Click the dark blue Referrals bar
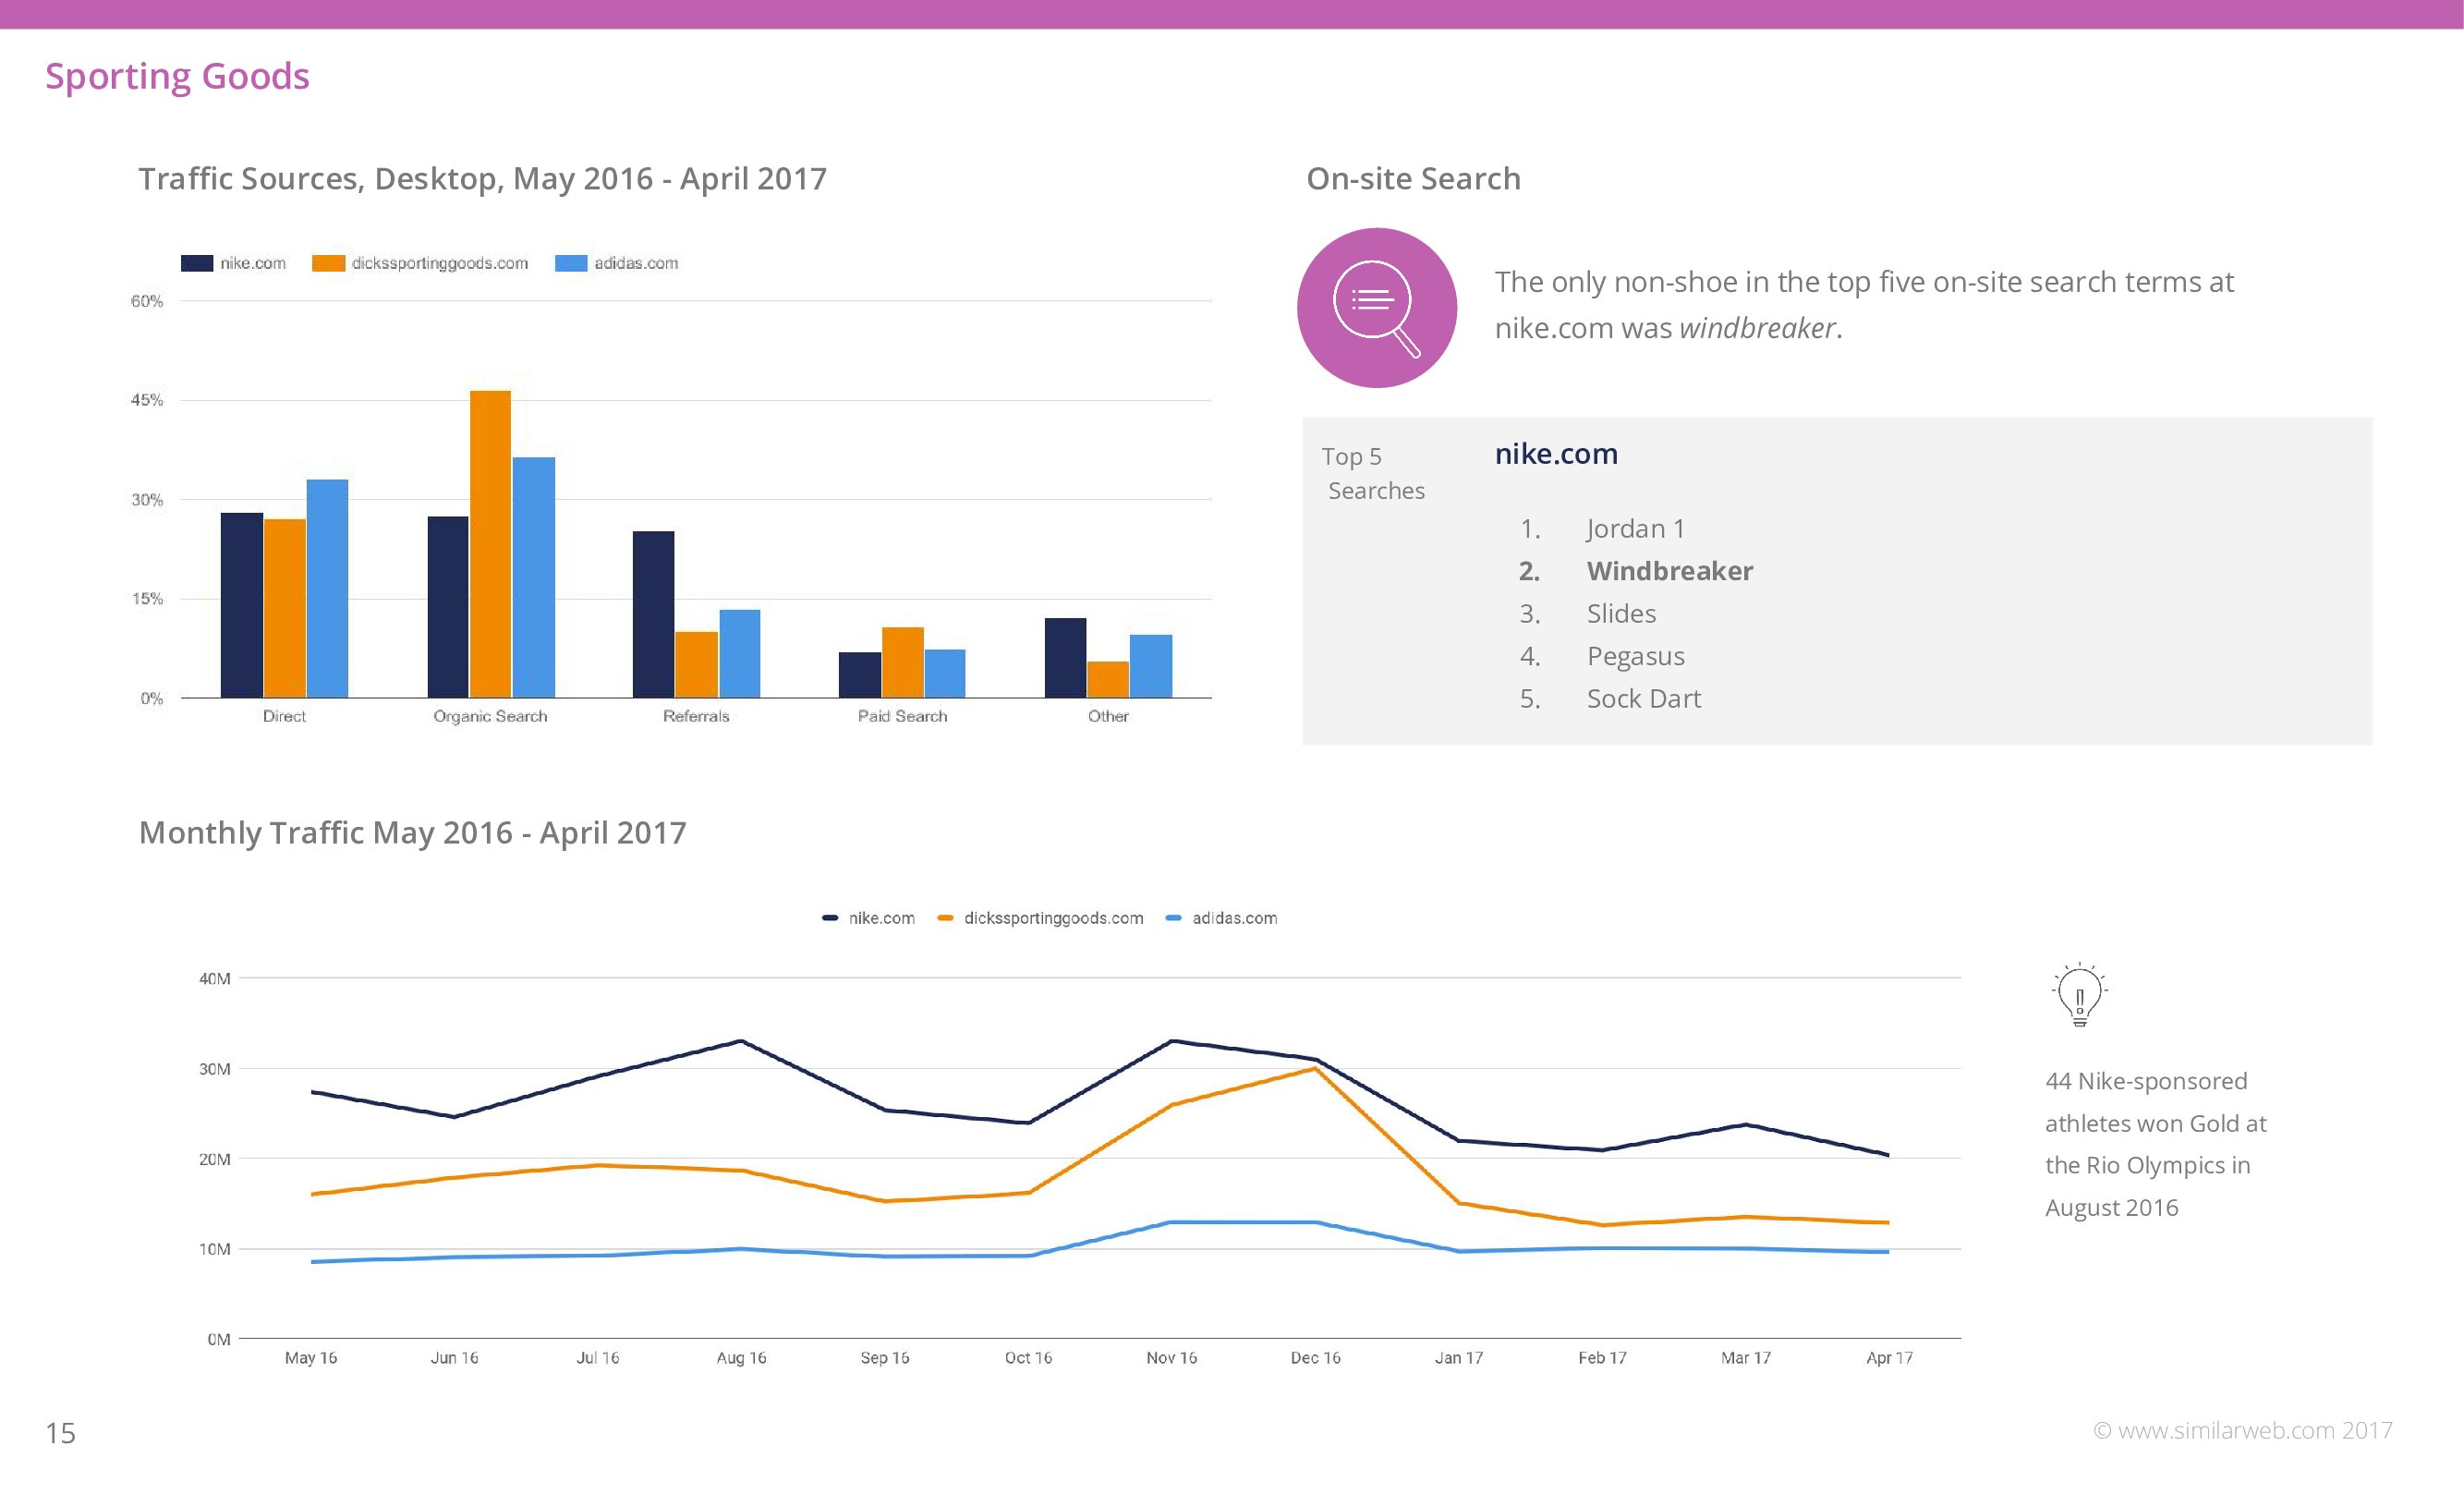2464x1494 pixels. pos(653,614)
